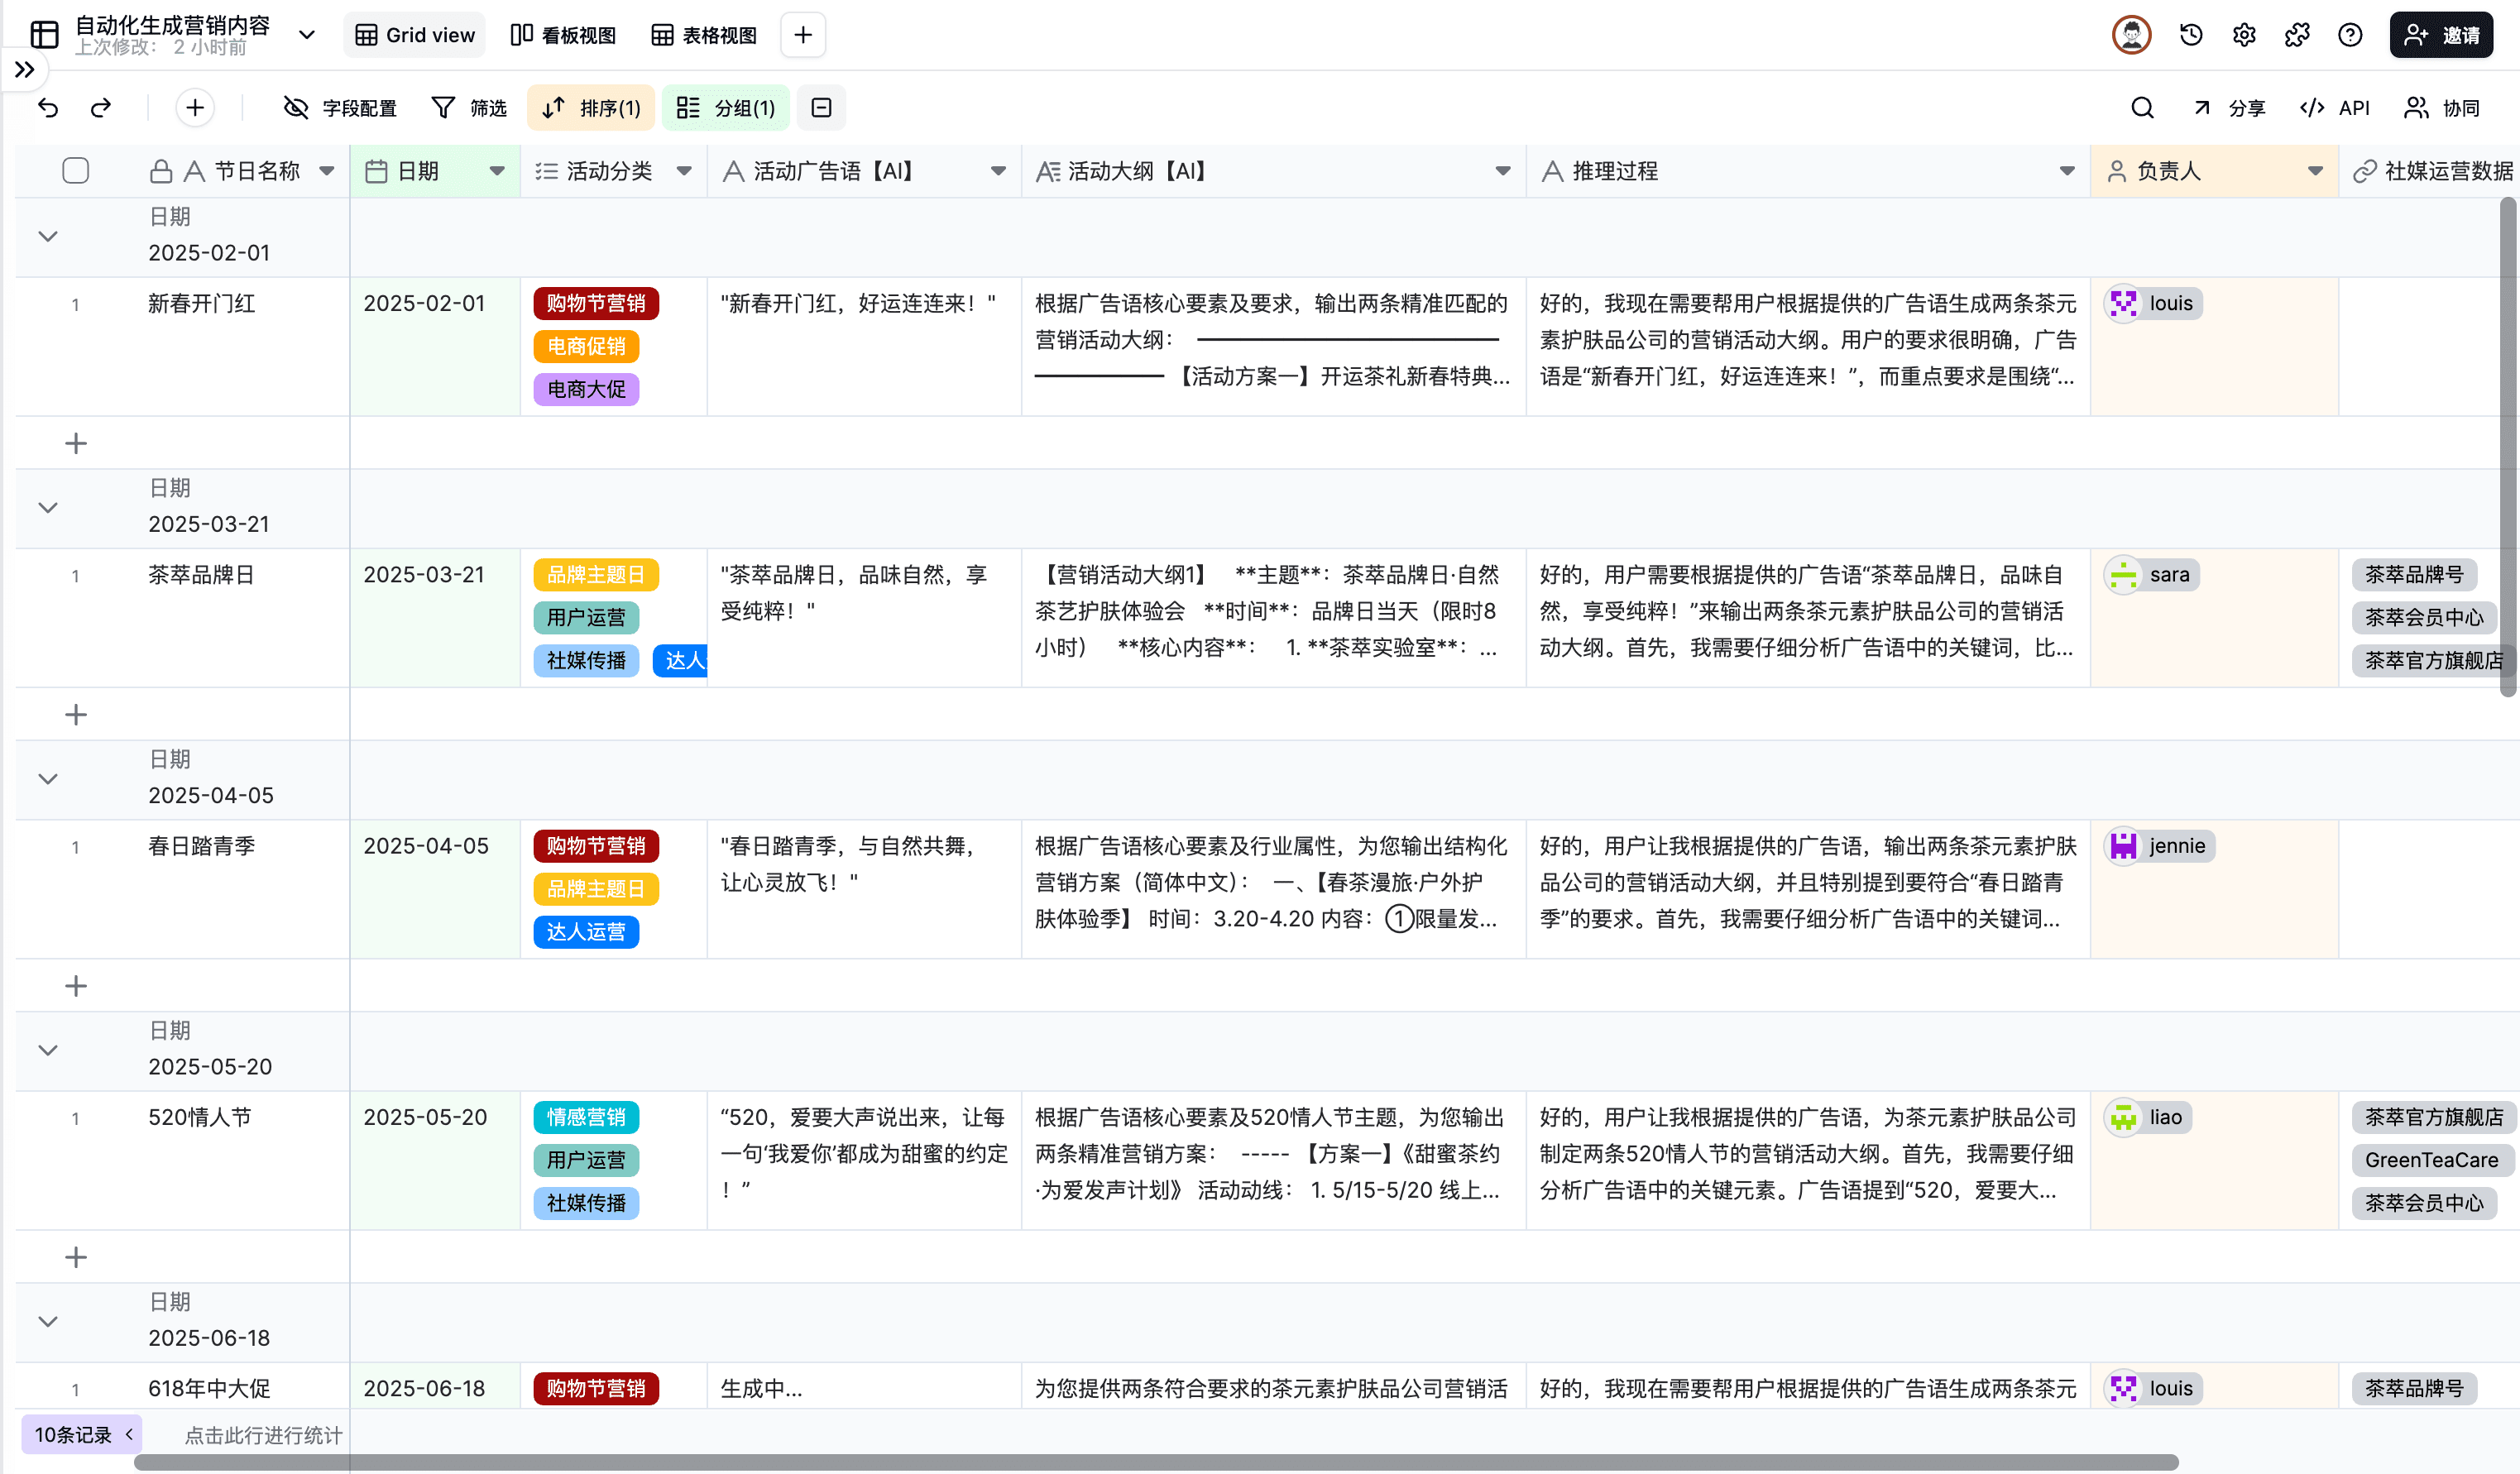This screenshot has width=2520, height=1474.
Task: Click the API icon
Action: [x=2334, y=107]
